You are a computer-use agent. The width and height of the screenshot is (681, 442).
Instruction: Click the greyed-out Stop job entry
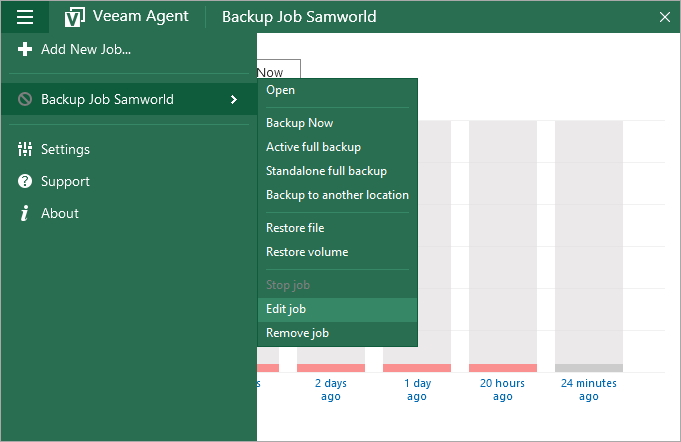point(337,285)
